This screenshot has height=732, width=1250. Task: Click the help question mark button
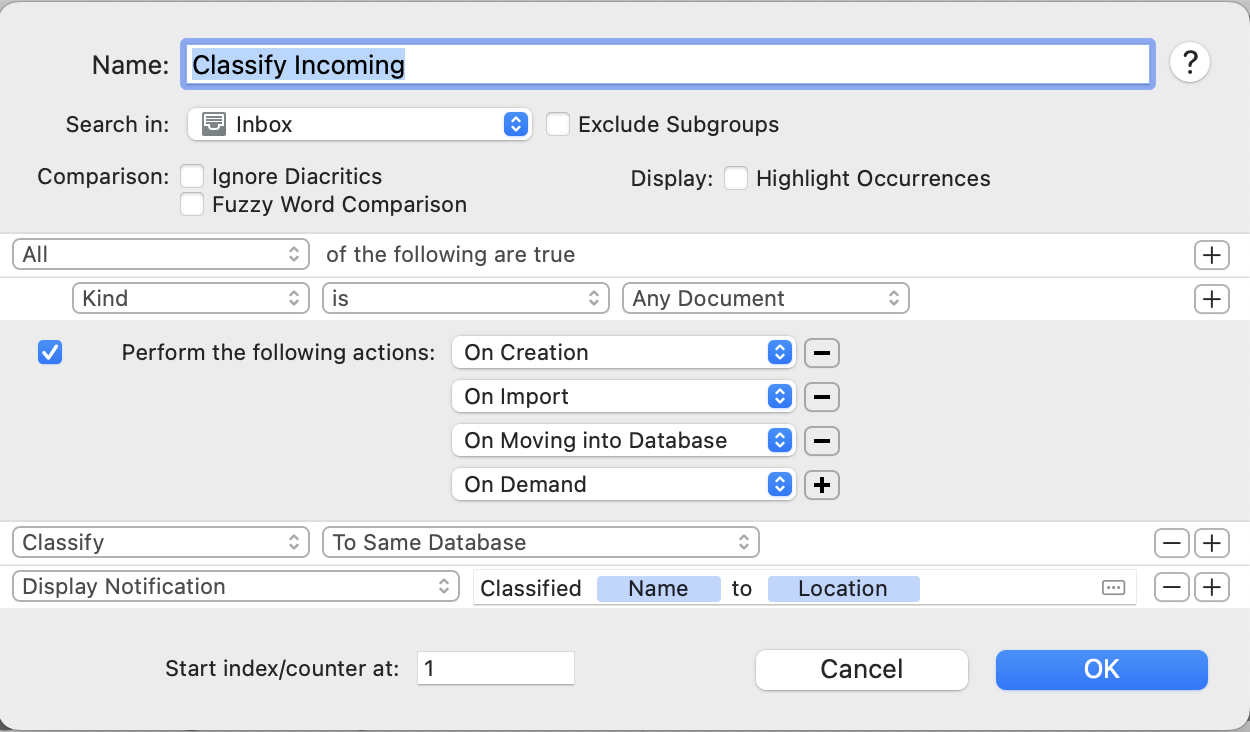(1189, 64)
